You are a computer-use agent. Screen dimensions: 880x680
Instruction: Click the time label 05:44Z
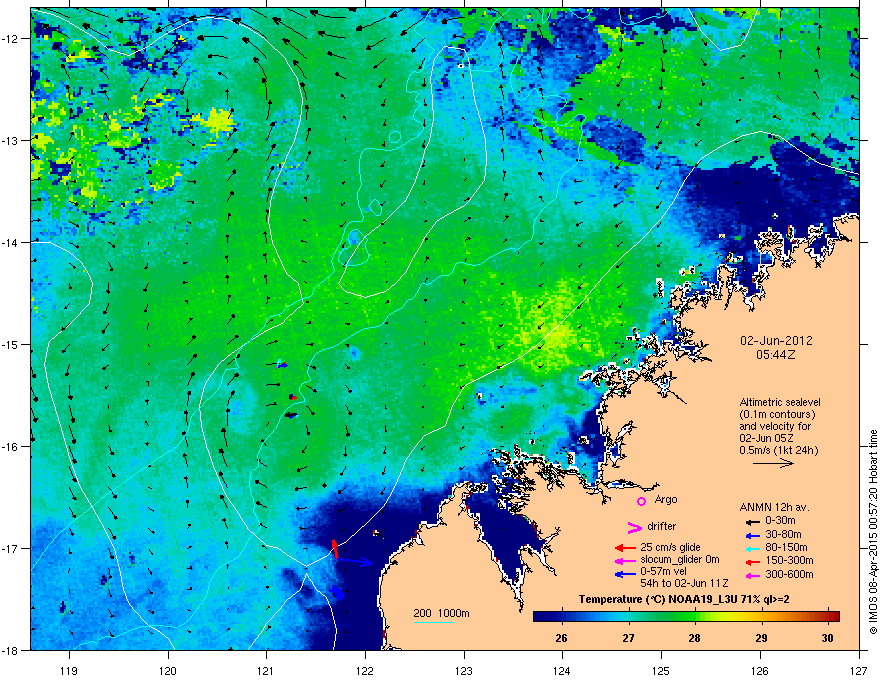pyautogui.click(x=776, y=355)
